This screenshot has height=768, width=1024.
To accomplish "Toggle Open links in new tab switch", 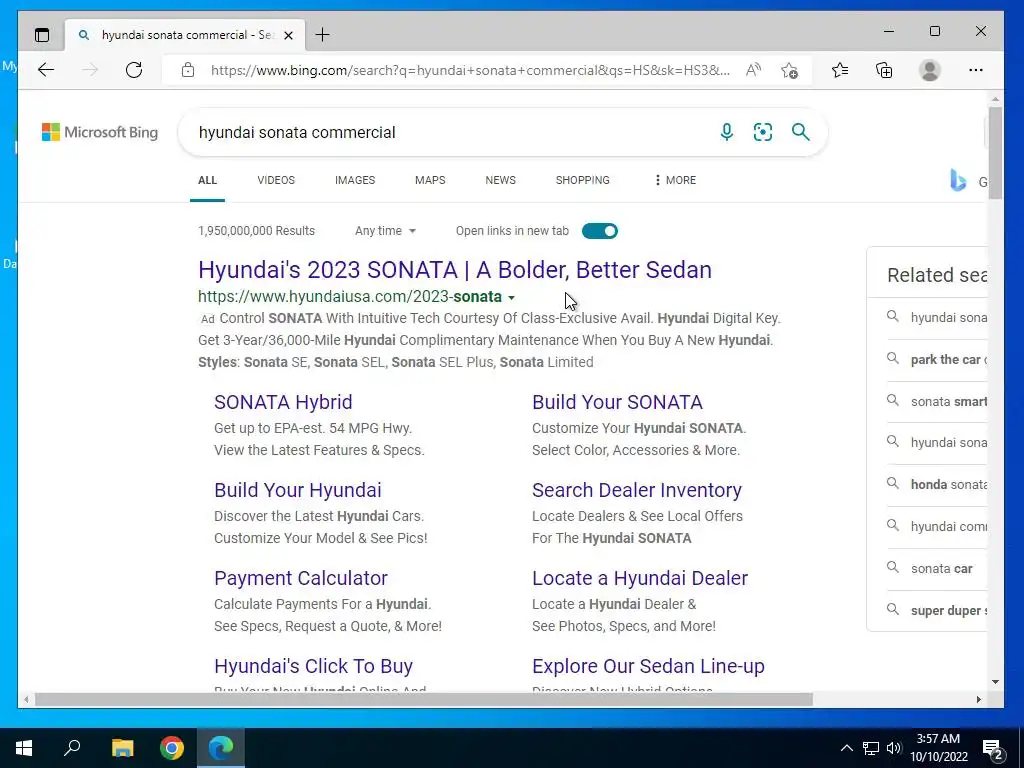I will 600,231.
